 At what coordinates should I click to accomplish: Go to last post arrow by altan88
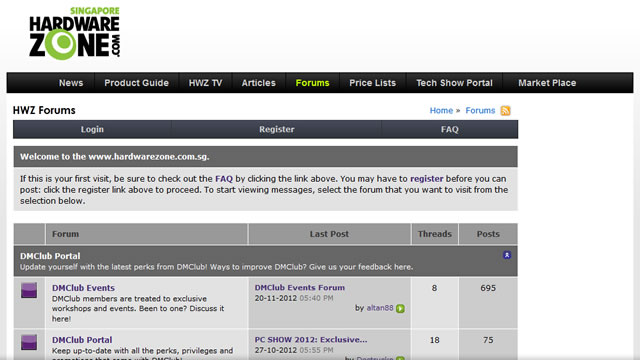(x=400, y=309)
